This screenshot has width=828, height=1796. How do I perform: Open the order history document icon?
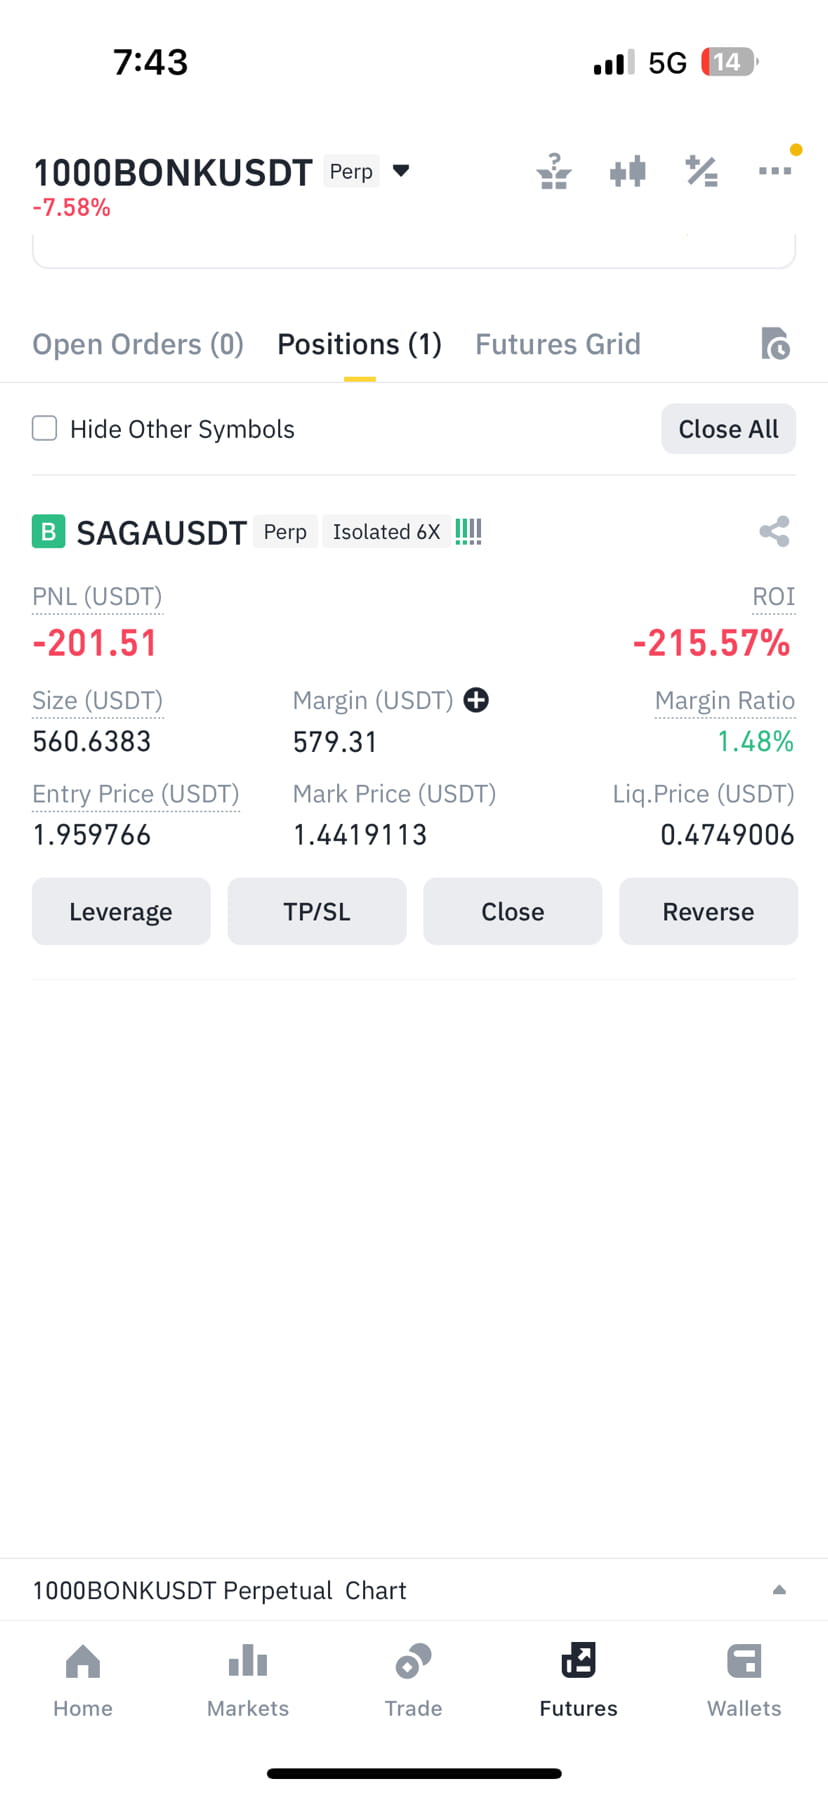tap(775, 343)
